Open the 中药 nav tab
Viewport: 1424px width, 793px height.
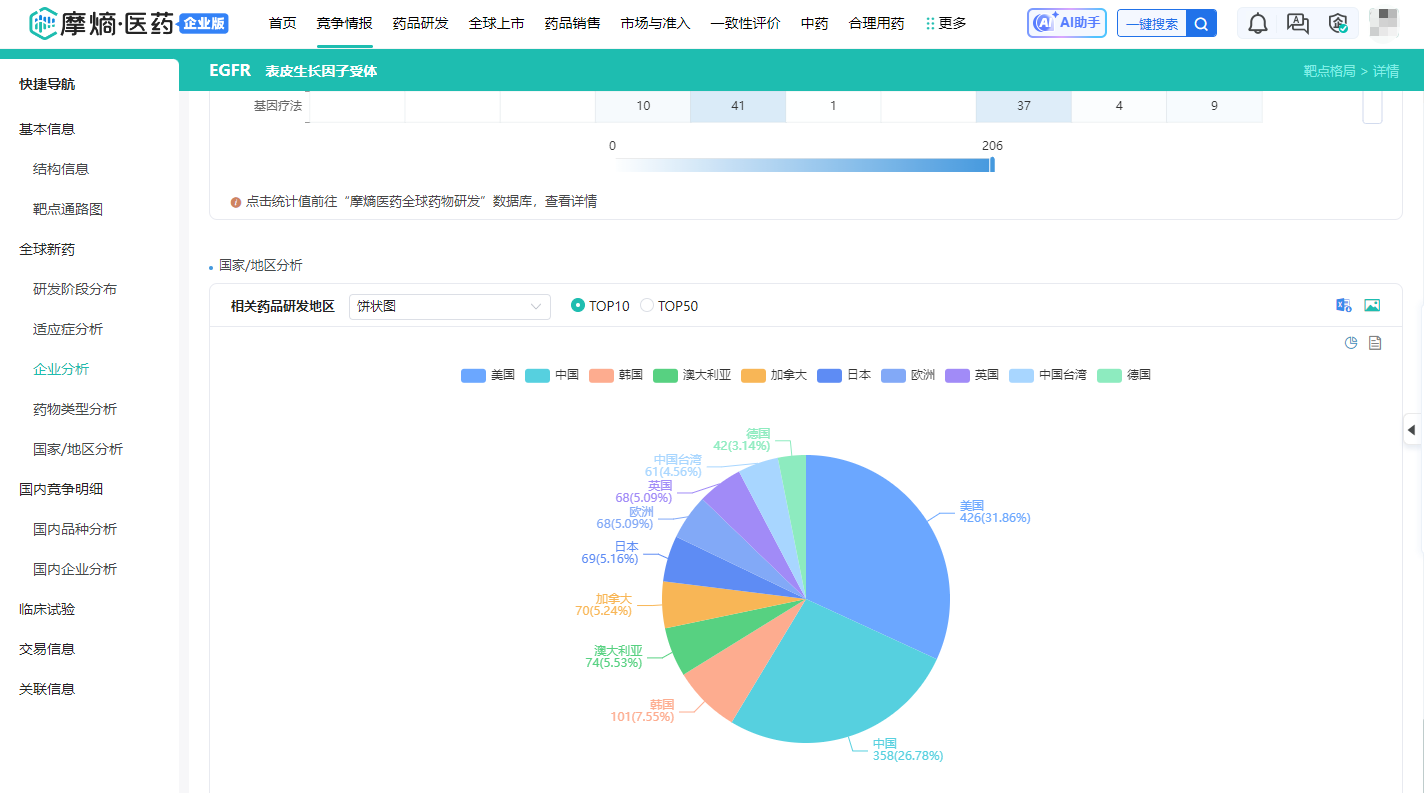coord(815,23)
